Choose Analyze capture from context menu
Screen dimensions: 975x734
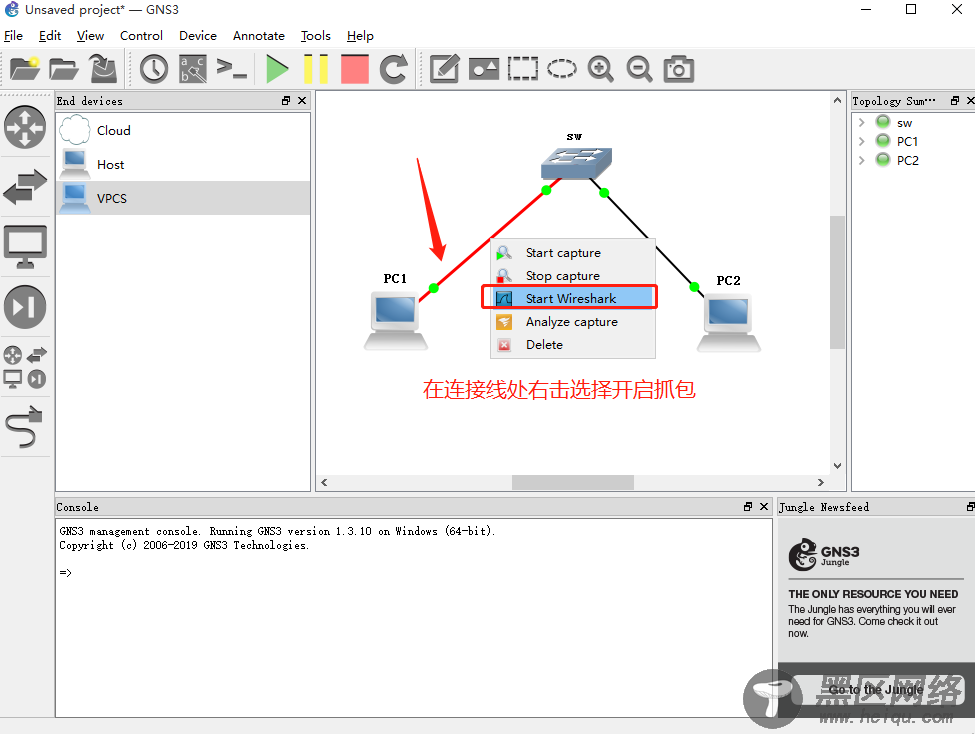(573, 322)
